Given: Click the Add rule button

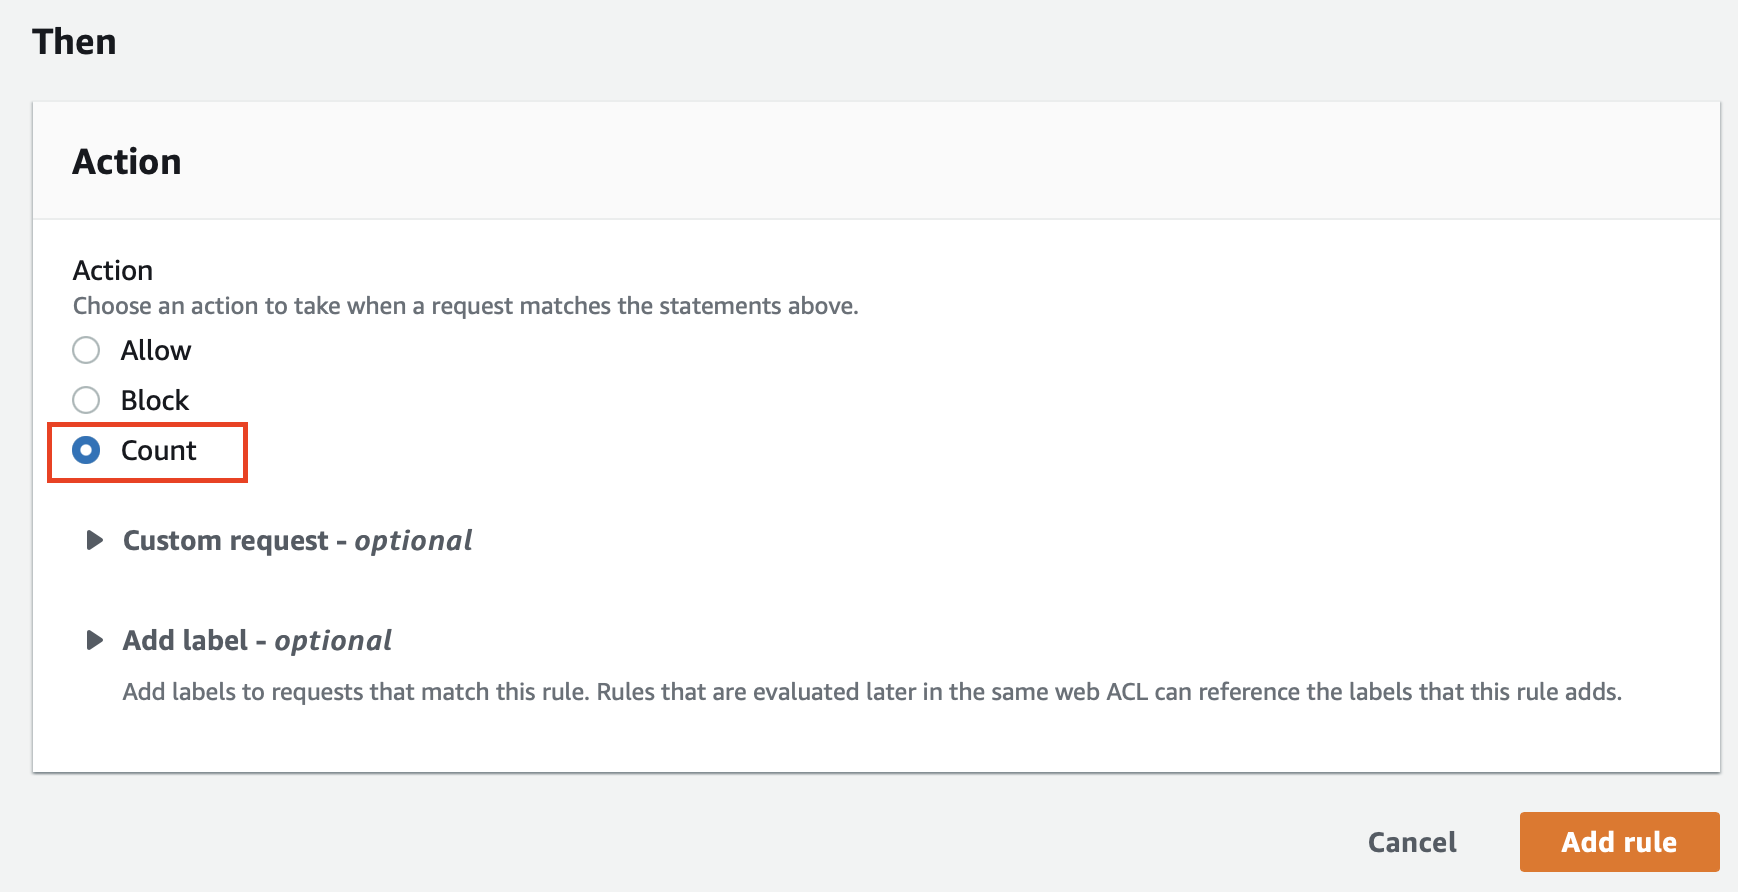Looking at the screenshot, I should click(x=1619, y=842).
